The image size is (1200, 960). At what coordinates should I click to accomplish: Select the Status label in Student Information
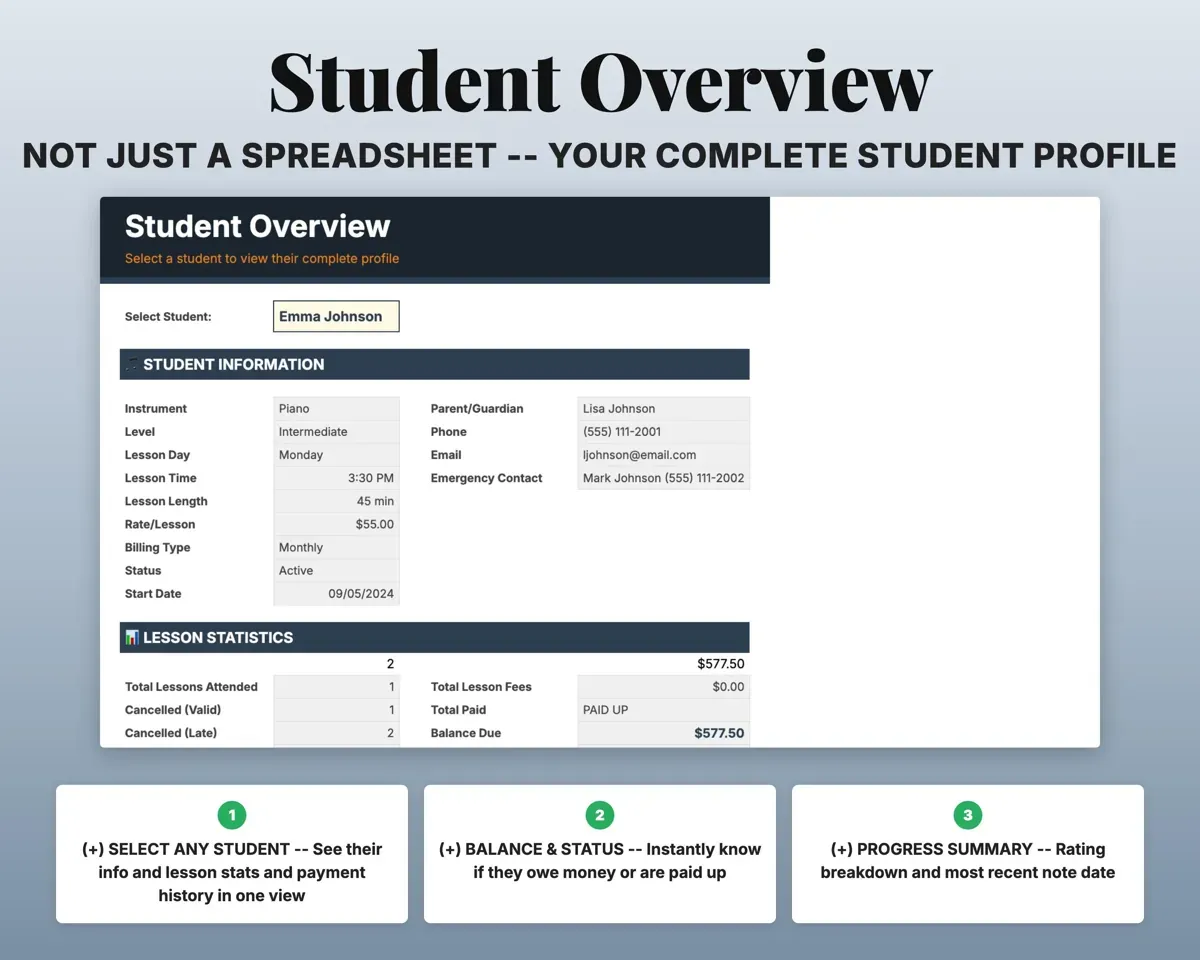[x=143, y=570]
